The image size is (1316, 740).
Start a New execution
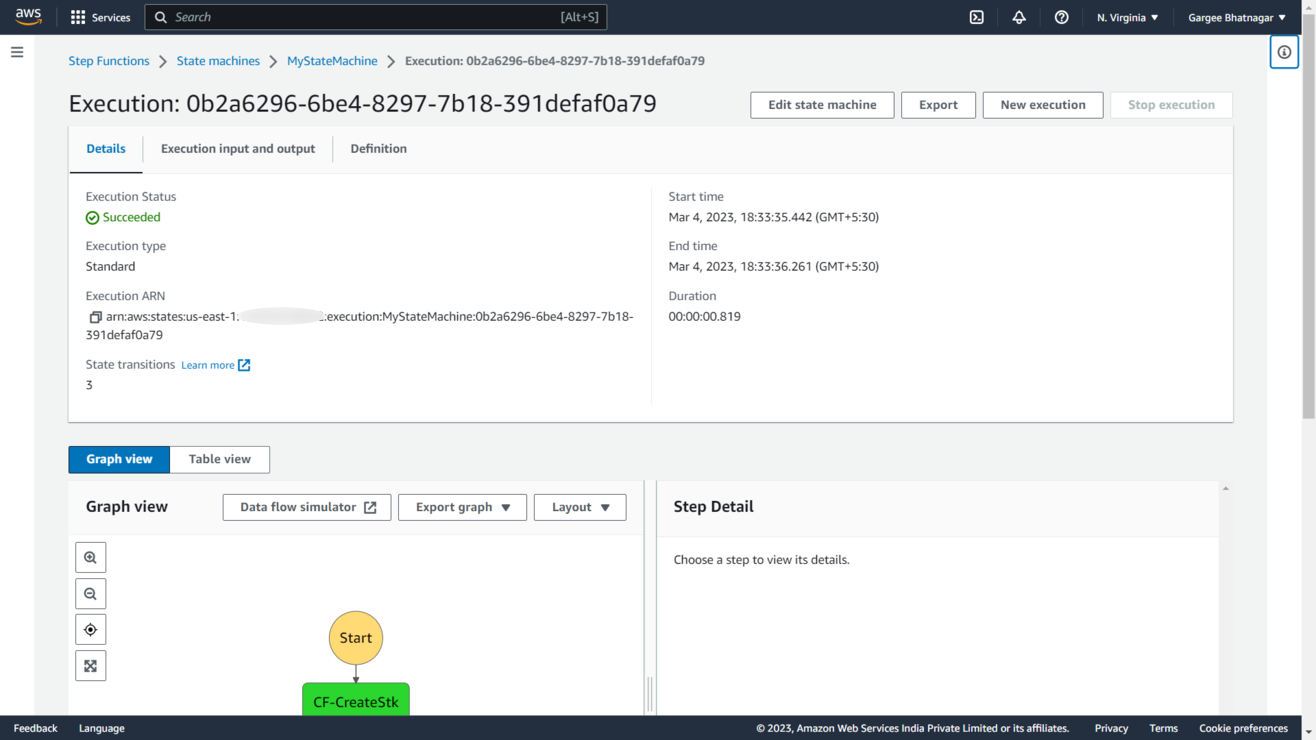point(1043,105)
